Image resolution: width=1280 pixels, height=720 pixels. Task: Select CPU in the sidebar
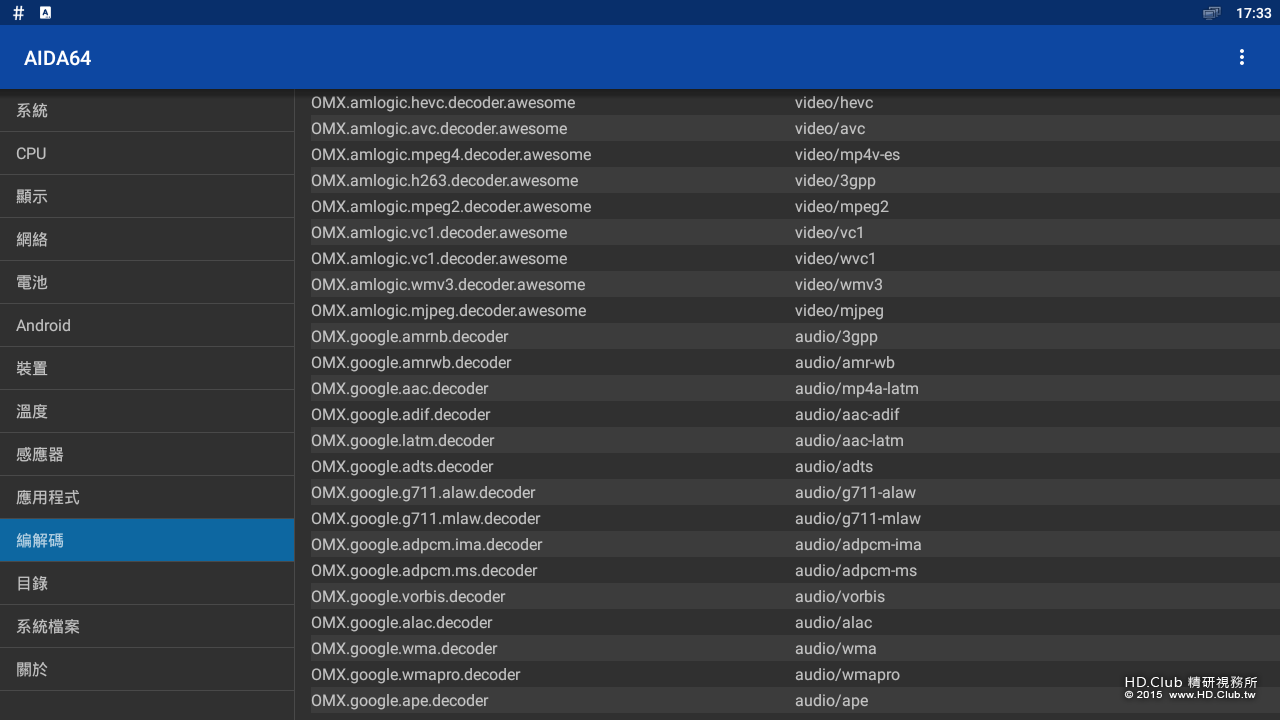pos(147,153)
